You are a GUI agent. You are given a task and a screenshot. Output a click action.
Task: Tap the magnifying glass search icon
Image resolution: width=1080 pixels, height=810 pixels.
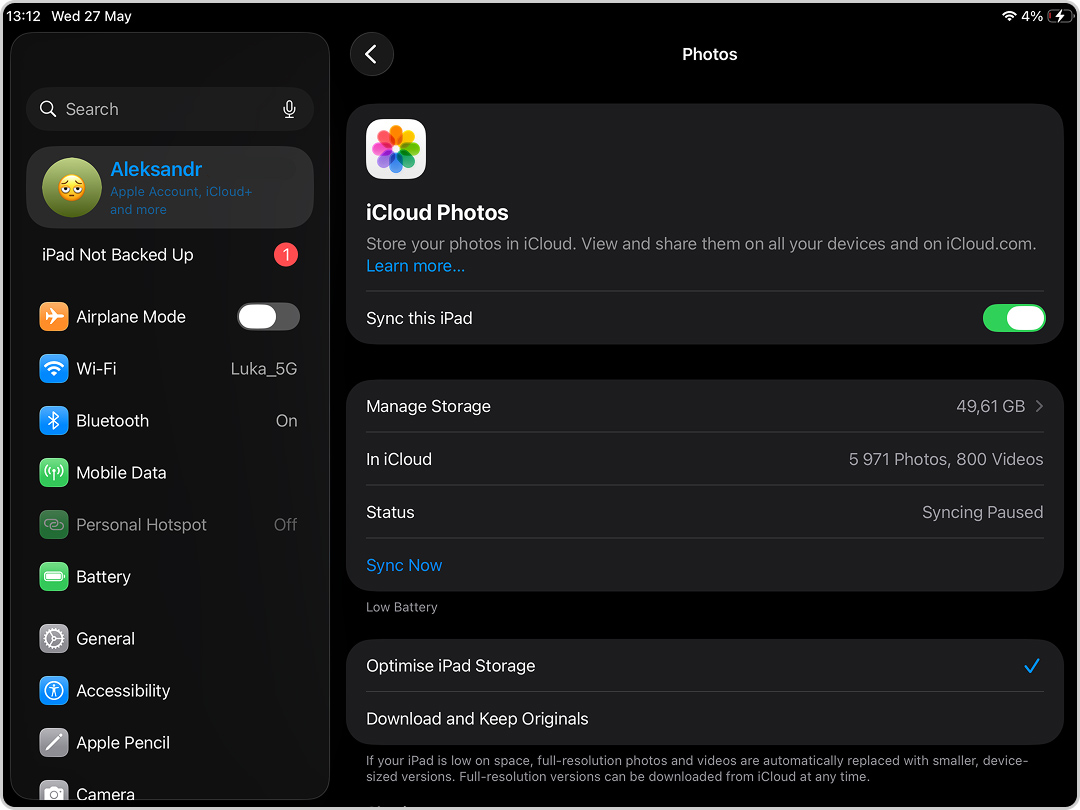48,109
